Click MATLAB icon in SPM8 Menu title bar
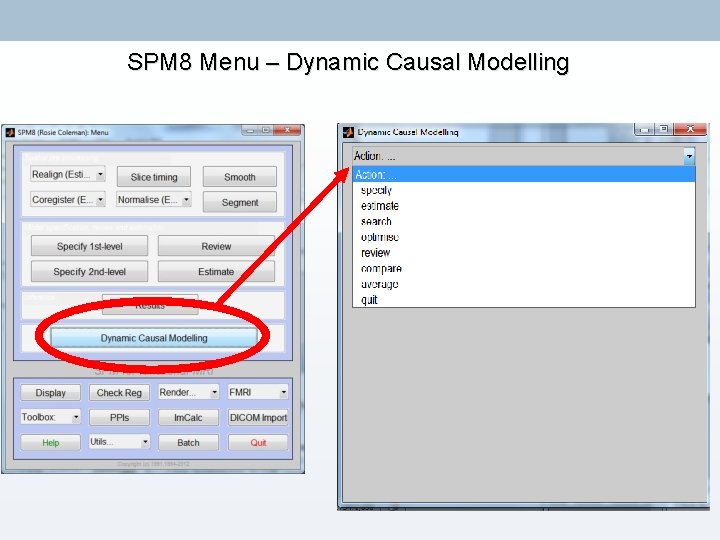720x540 pixels. tap(10, 132)
